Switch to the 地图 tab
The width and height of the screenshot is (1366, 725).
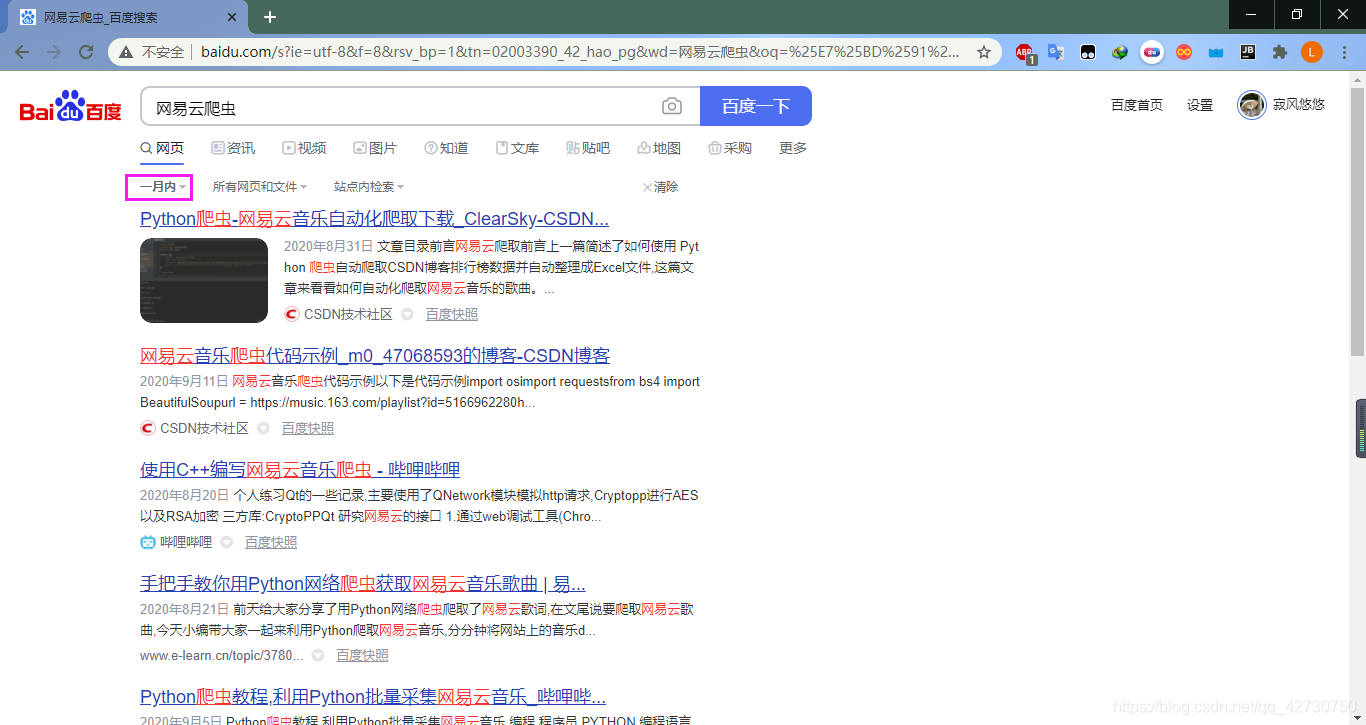coord(659,148)
